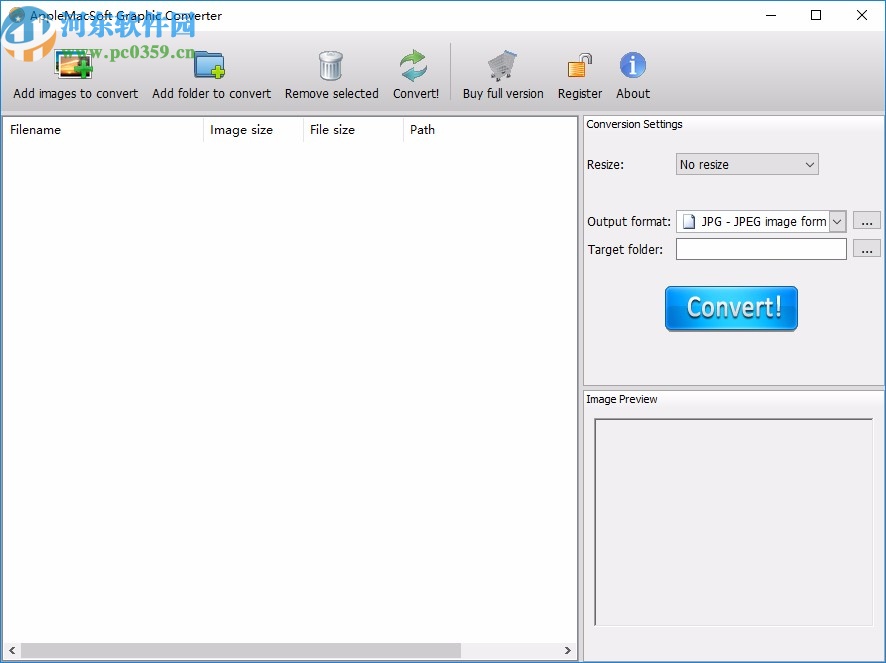Image resolution: width=886 pixels, height=663 pixels.
Task: Click the browse button beside Target folder
Action: pyautogui.click(x=866, y=249)
